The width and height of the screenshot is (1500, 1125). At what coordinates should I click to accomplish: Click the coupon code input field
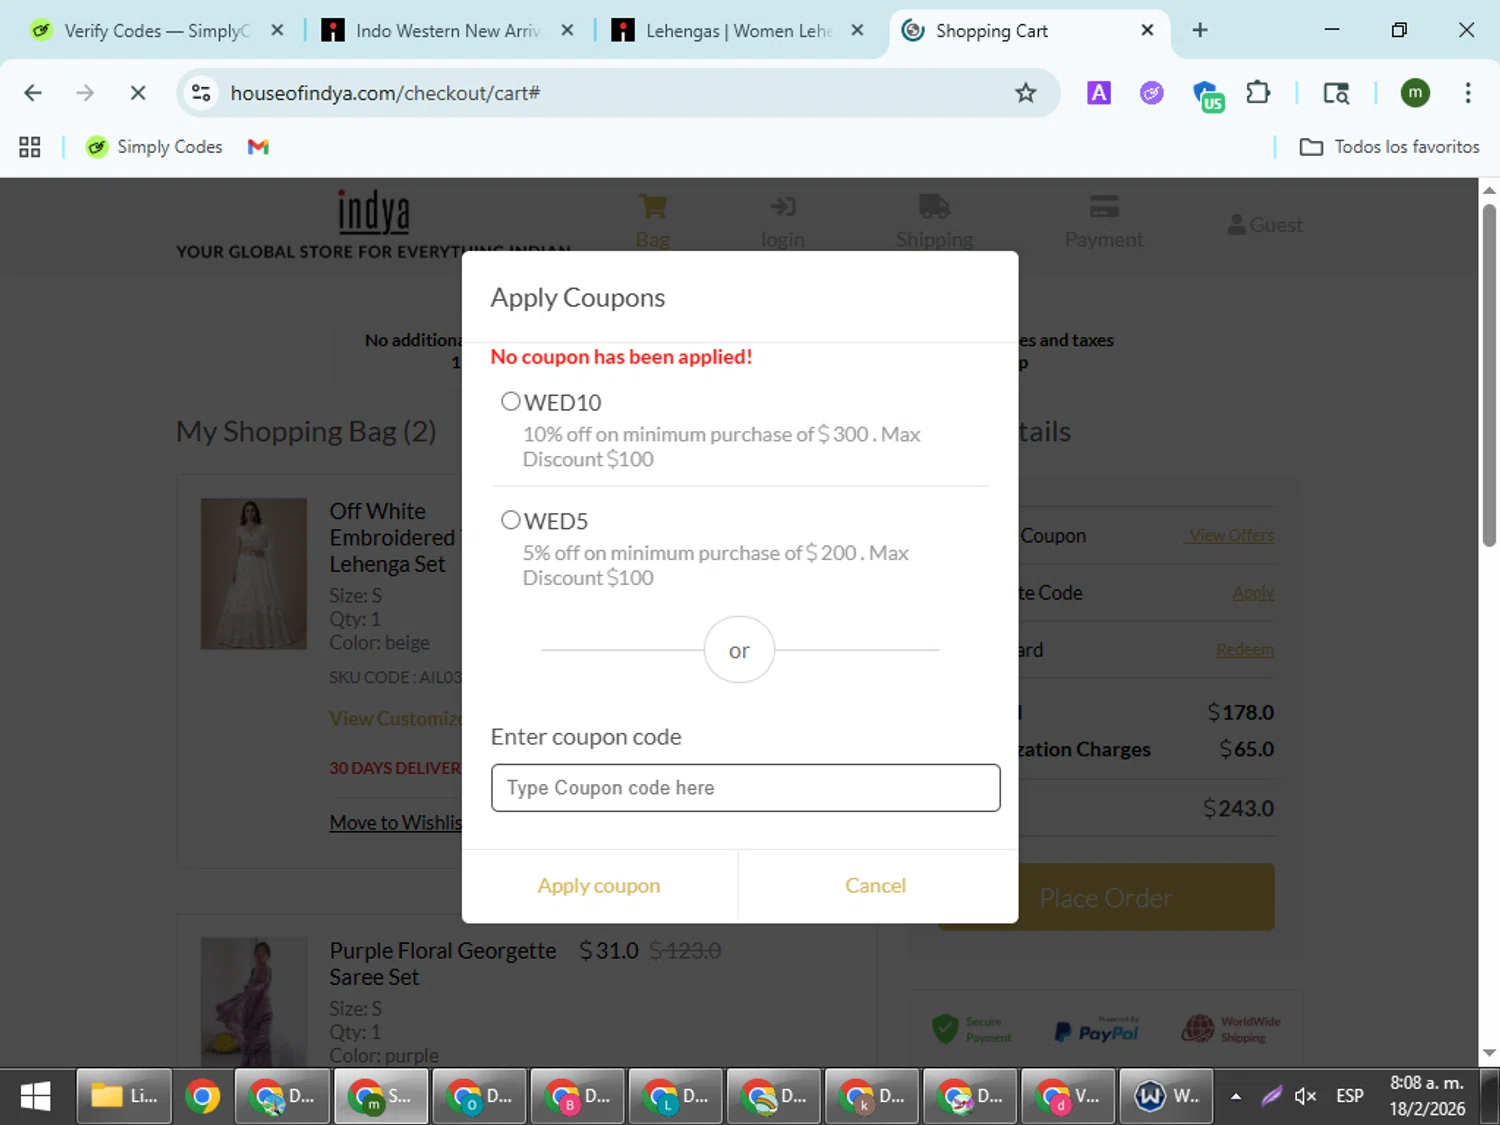click(x=745, y=788)
